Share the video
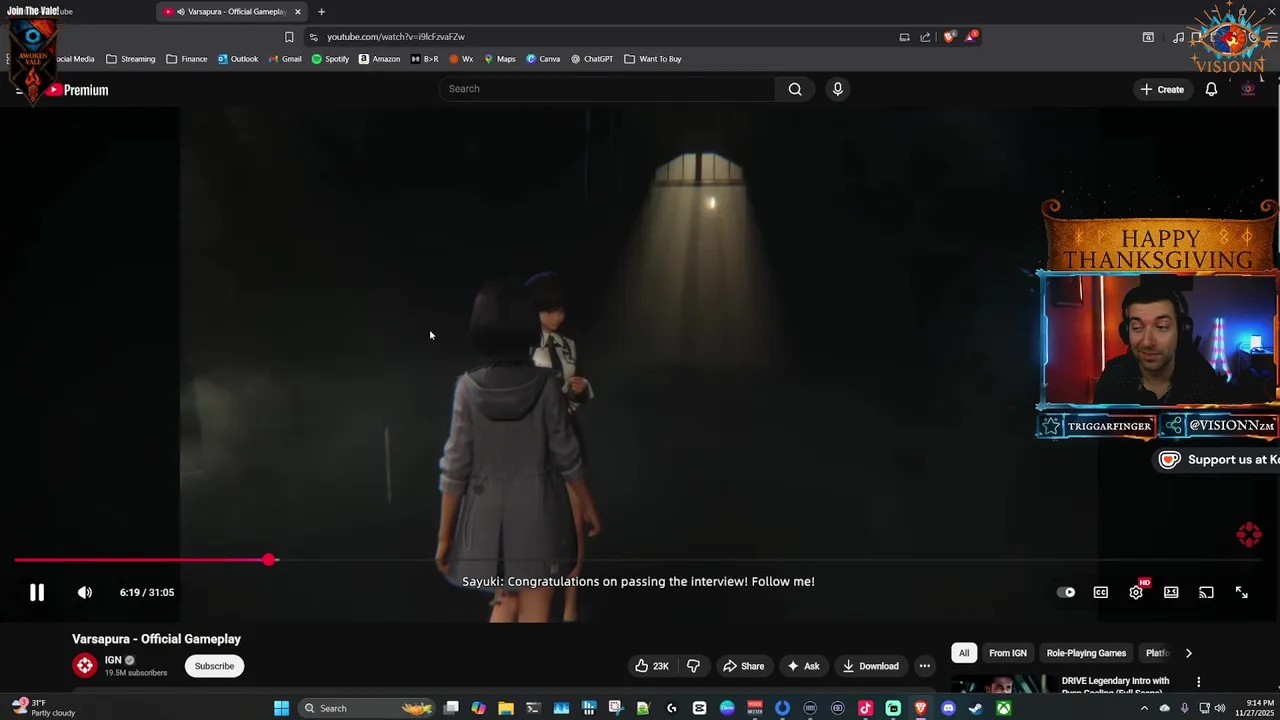Screen dimensions: 1280x720 click(x=743, y=666)
